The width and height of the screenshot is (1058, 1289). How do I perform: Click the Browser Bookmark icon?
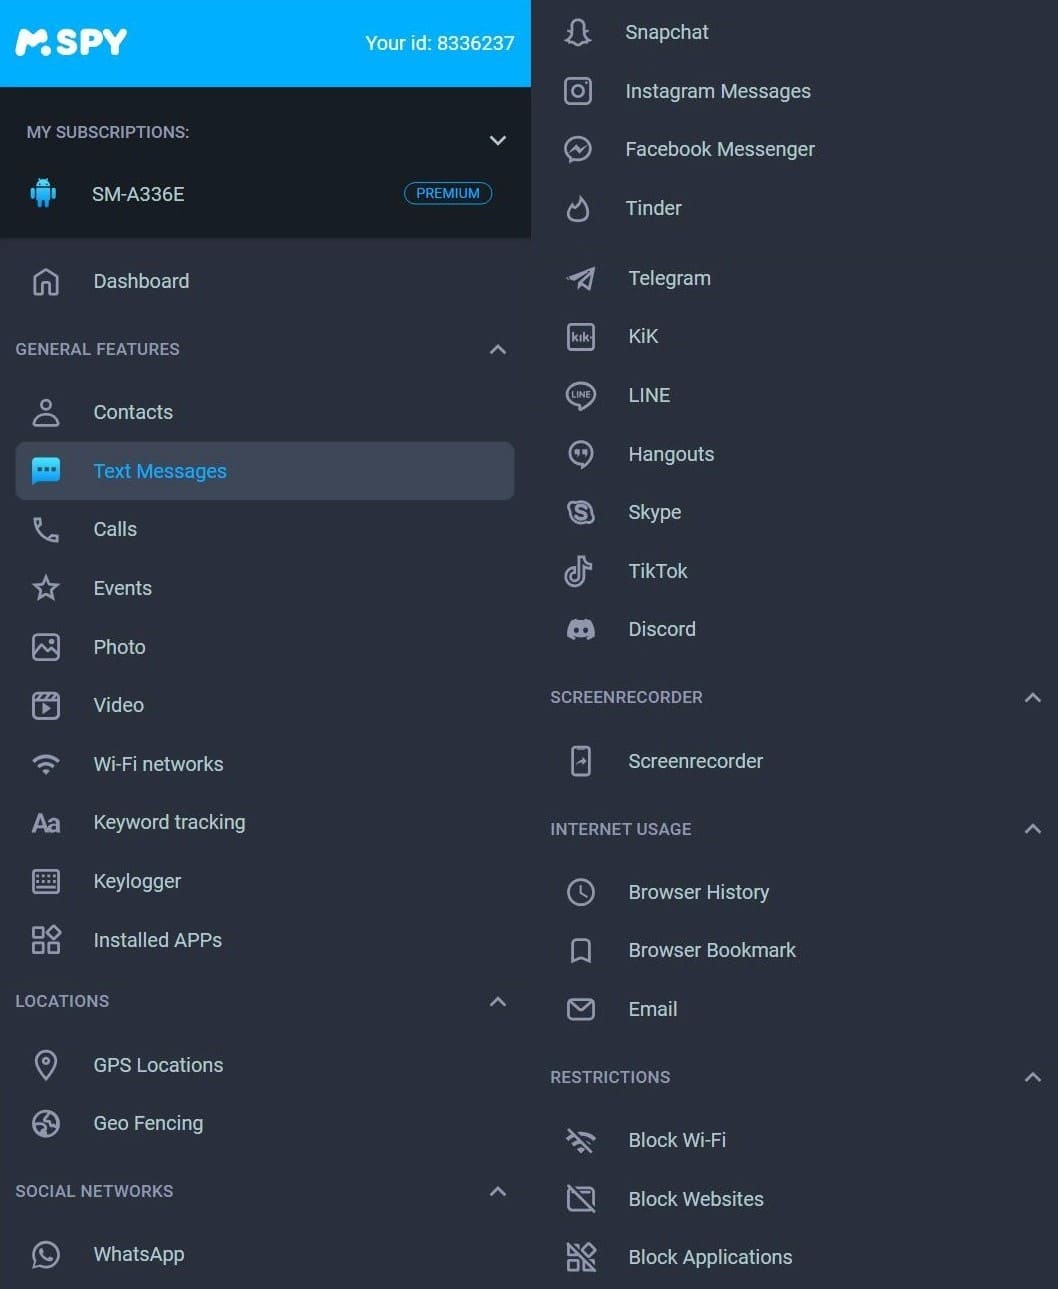click(x=581, y=950)
